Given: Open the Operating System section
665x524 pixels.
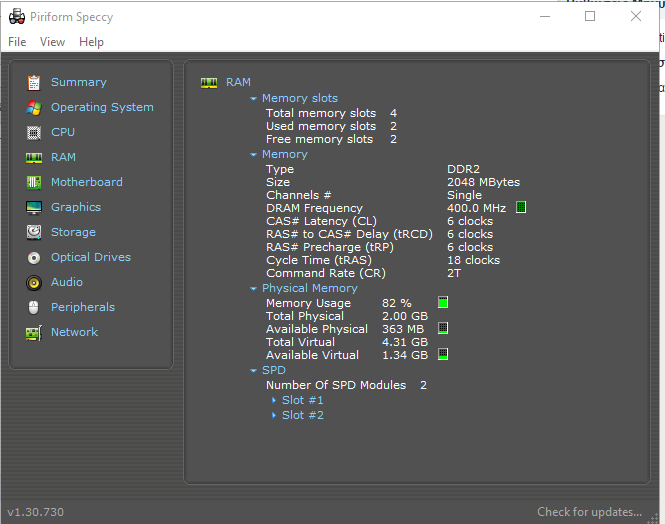Looking at the screenshot, I should 102,107.
